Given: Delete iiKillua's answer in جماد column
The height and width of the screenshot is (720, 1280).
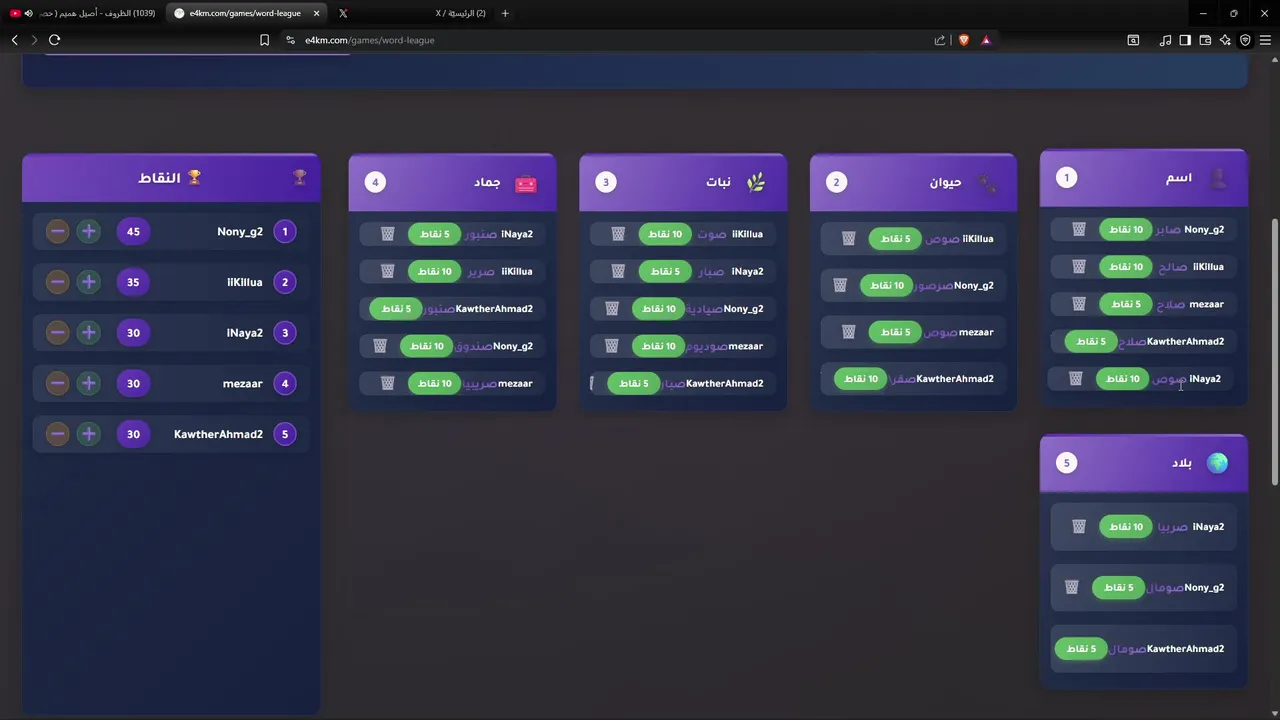Looking at the screenshot, I should pyautogui.click(x=388, y=271).
